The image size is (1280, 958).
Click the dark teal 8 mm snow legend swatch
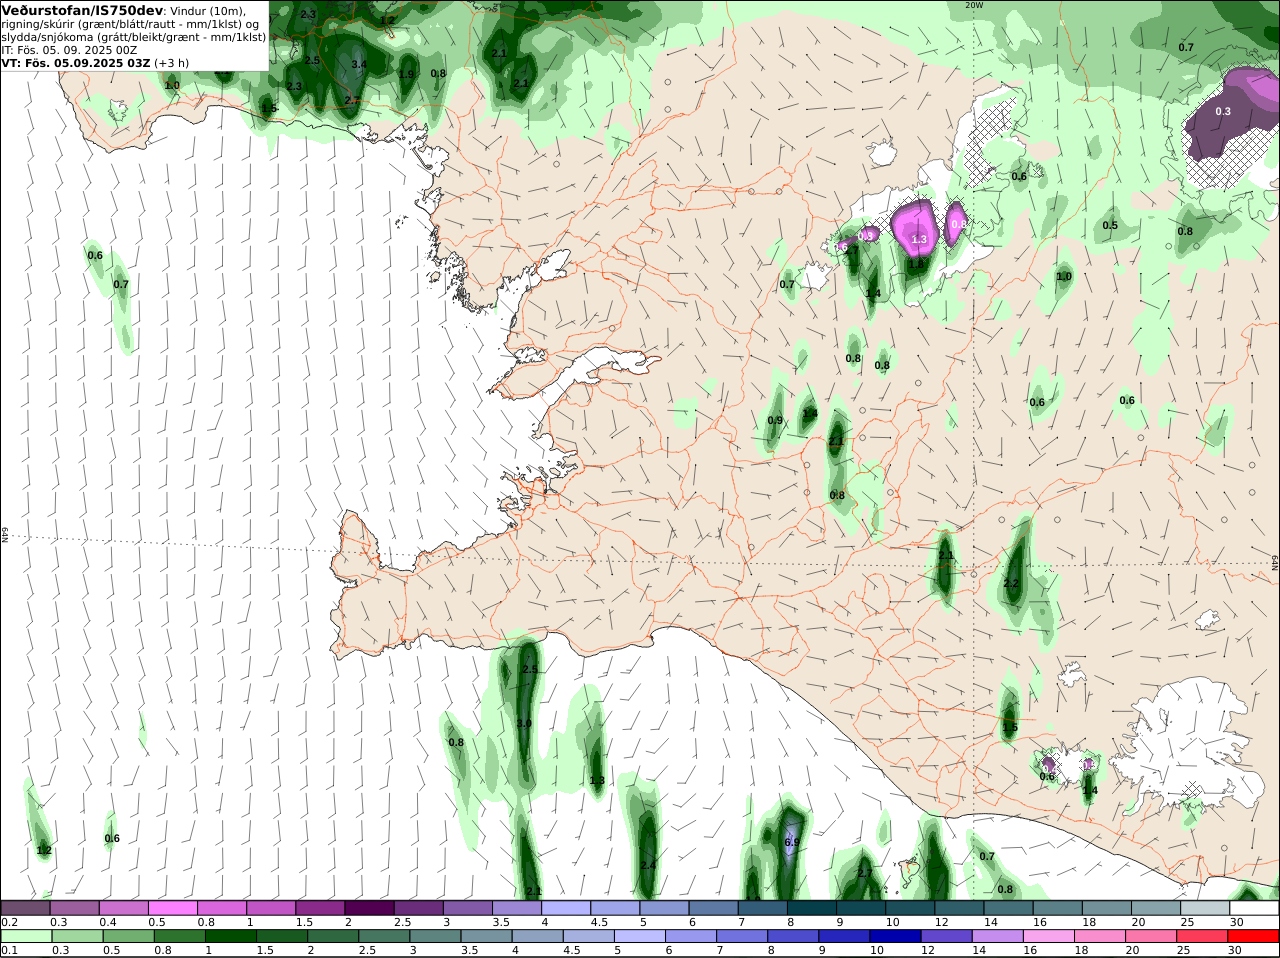[x=811, y=908]
